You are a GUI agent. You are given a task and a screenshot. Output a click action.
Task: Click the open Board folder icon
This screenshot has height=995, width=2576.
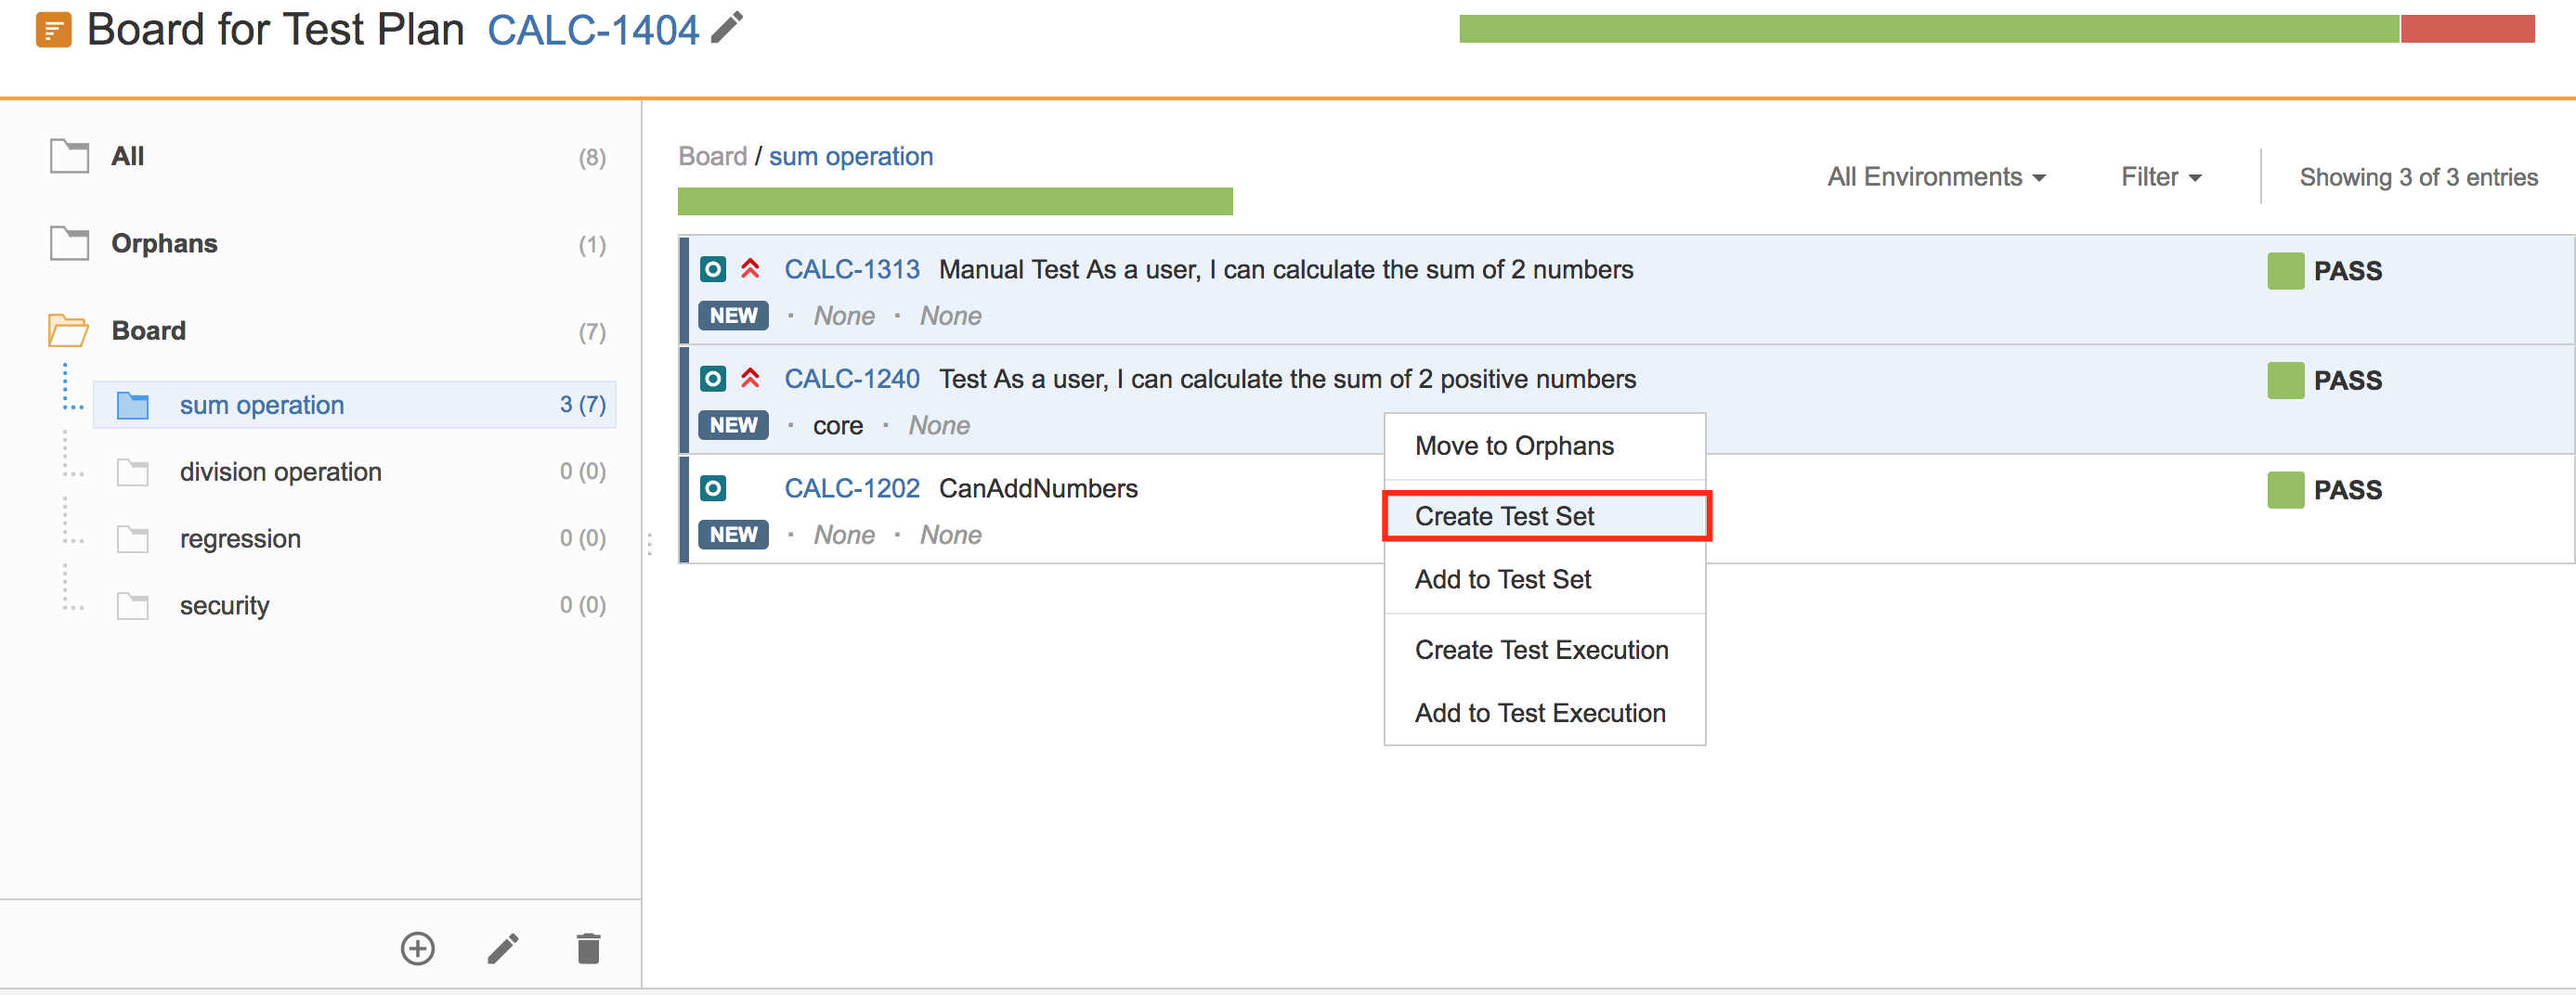tap(68, 330)
